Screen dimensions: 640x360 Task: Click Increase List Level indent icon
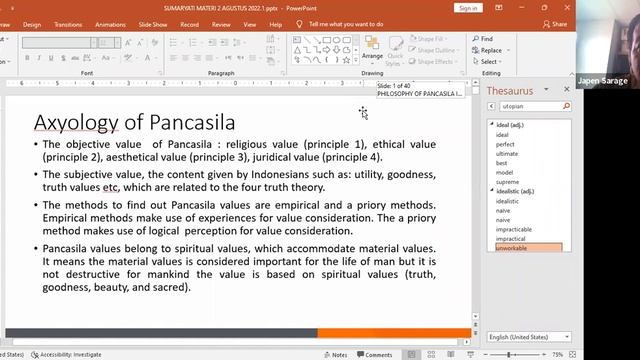coord(224,42)
